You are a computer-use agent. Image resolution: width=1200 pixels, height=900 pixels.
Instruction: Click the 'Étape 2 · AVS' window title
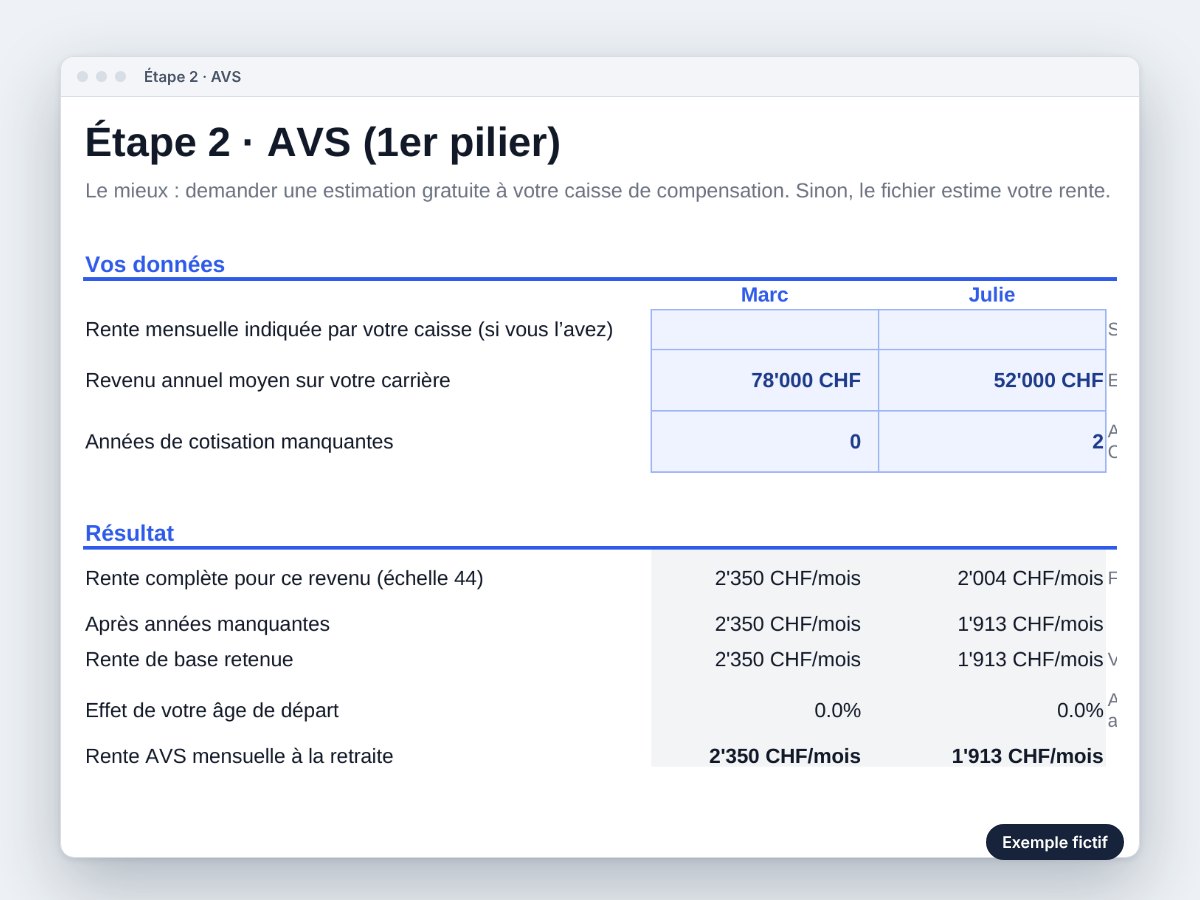coord(192,77)
